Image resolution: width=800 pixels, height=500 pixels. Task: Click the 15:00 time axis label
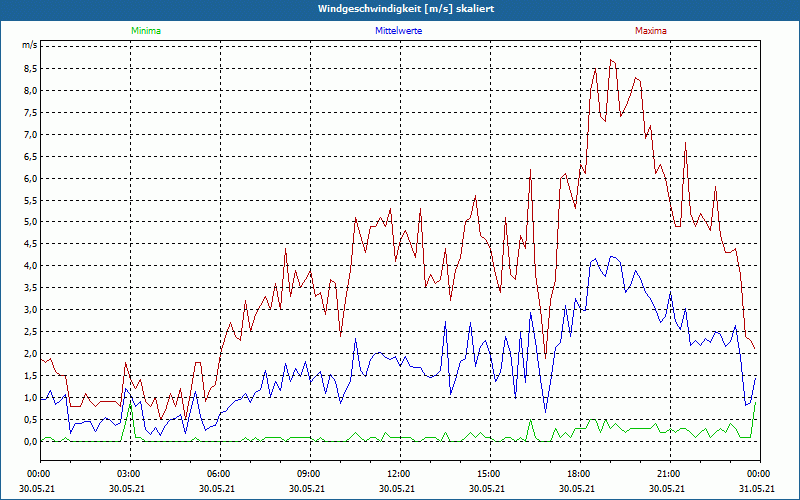pos(489,474)
